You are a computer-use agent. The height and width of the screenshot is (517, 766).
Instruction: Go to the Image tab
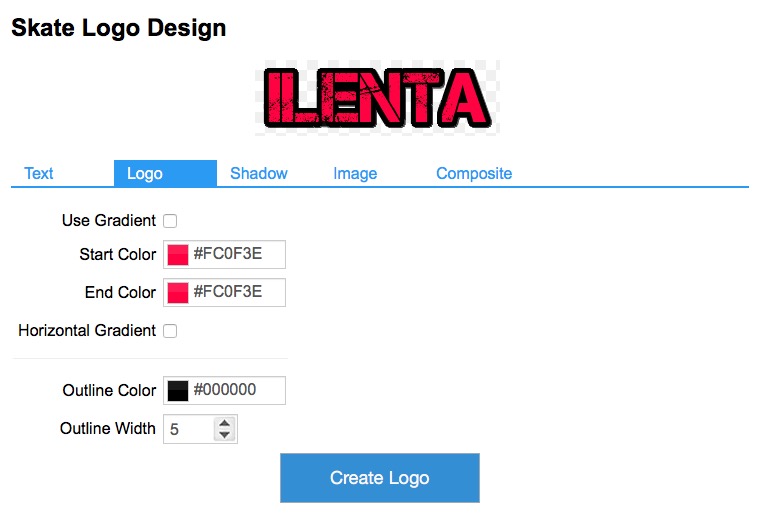click(355, 173)
